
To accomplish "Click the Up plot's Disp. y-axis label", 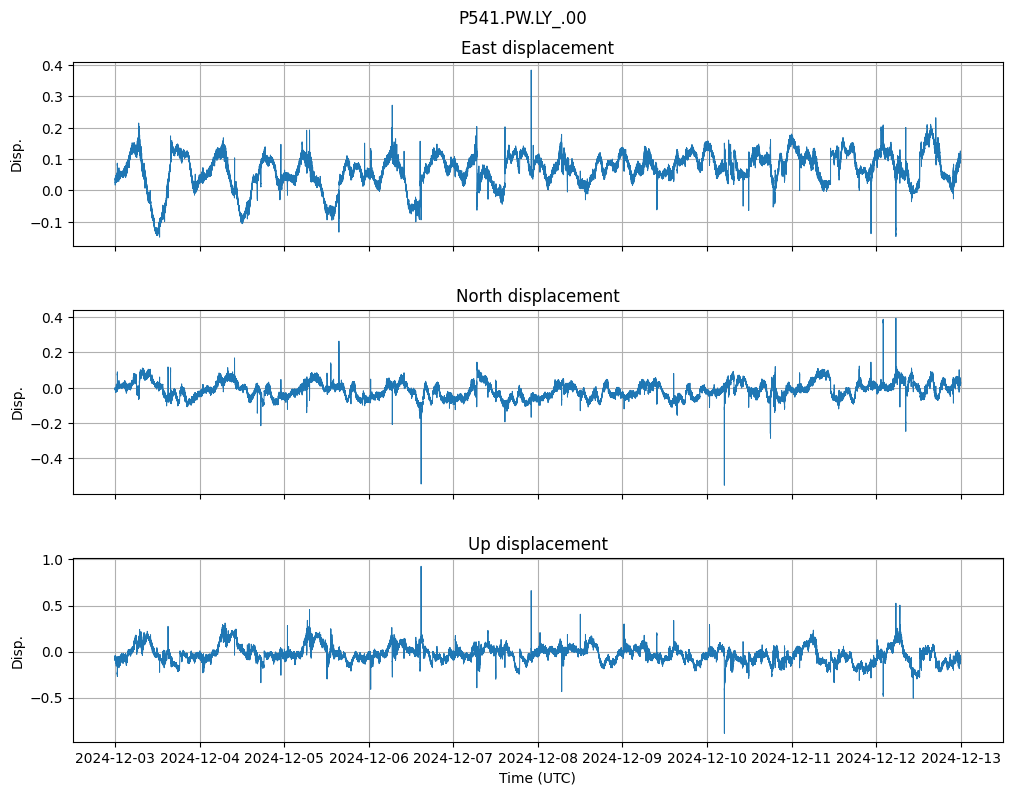I will click(x=17, y=650).
